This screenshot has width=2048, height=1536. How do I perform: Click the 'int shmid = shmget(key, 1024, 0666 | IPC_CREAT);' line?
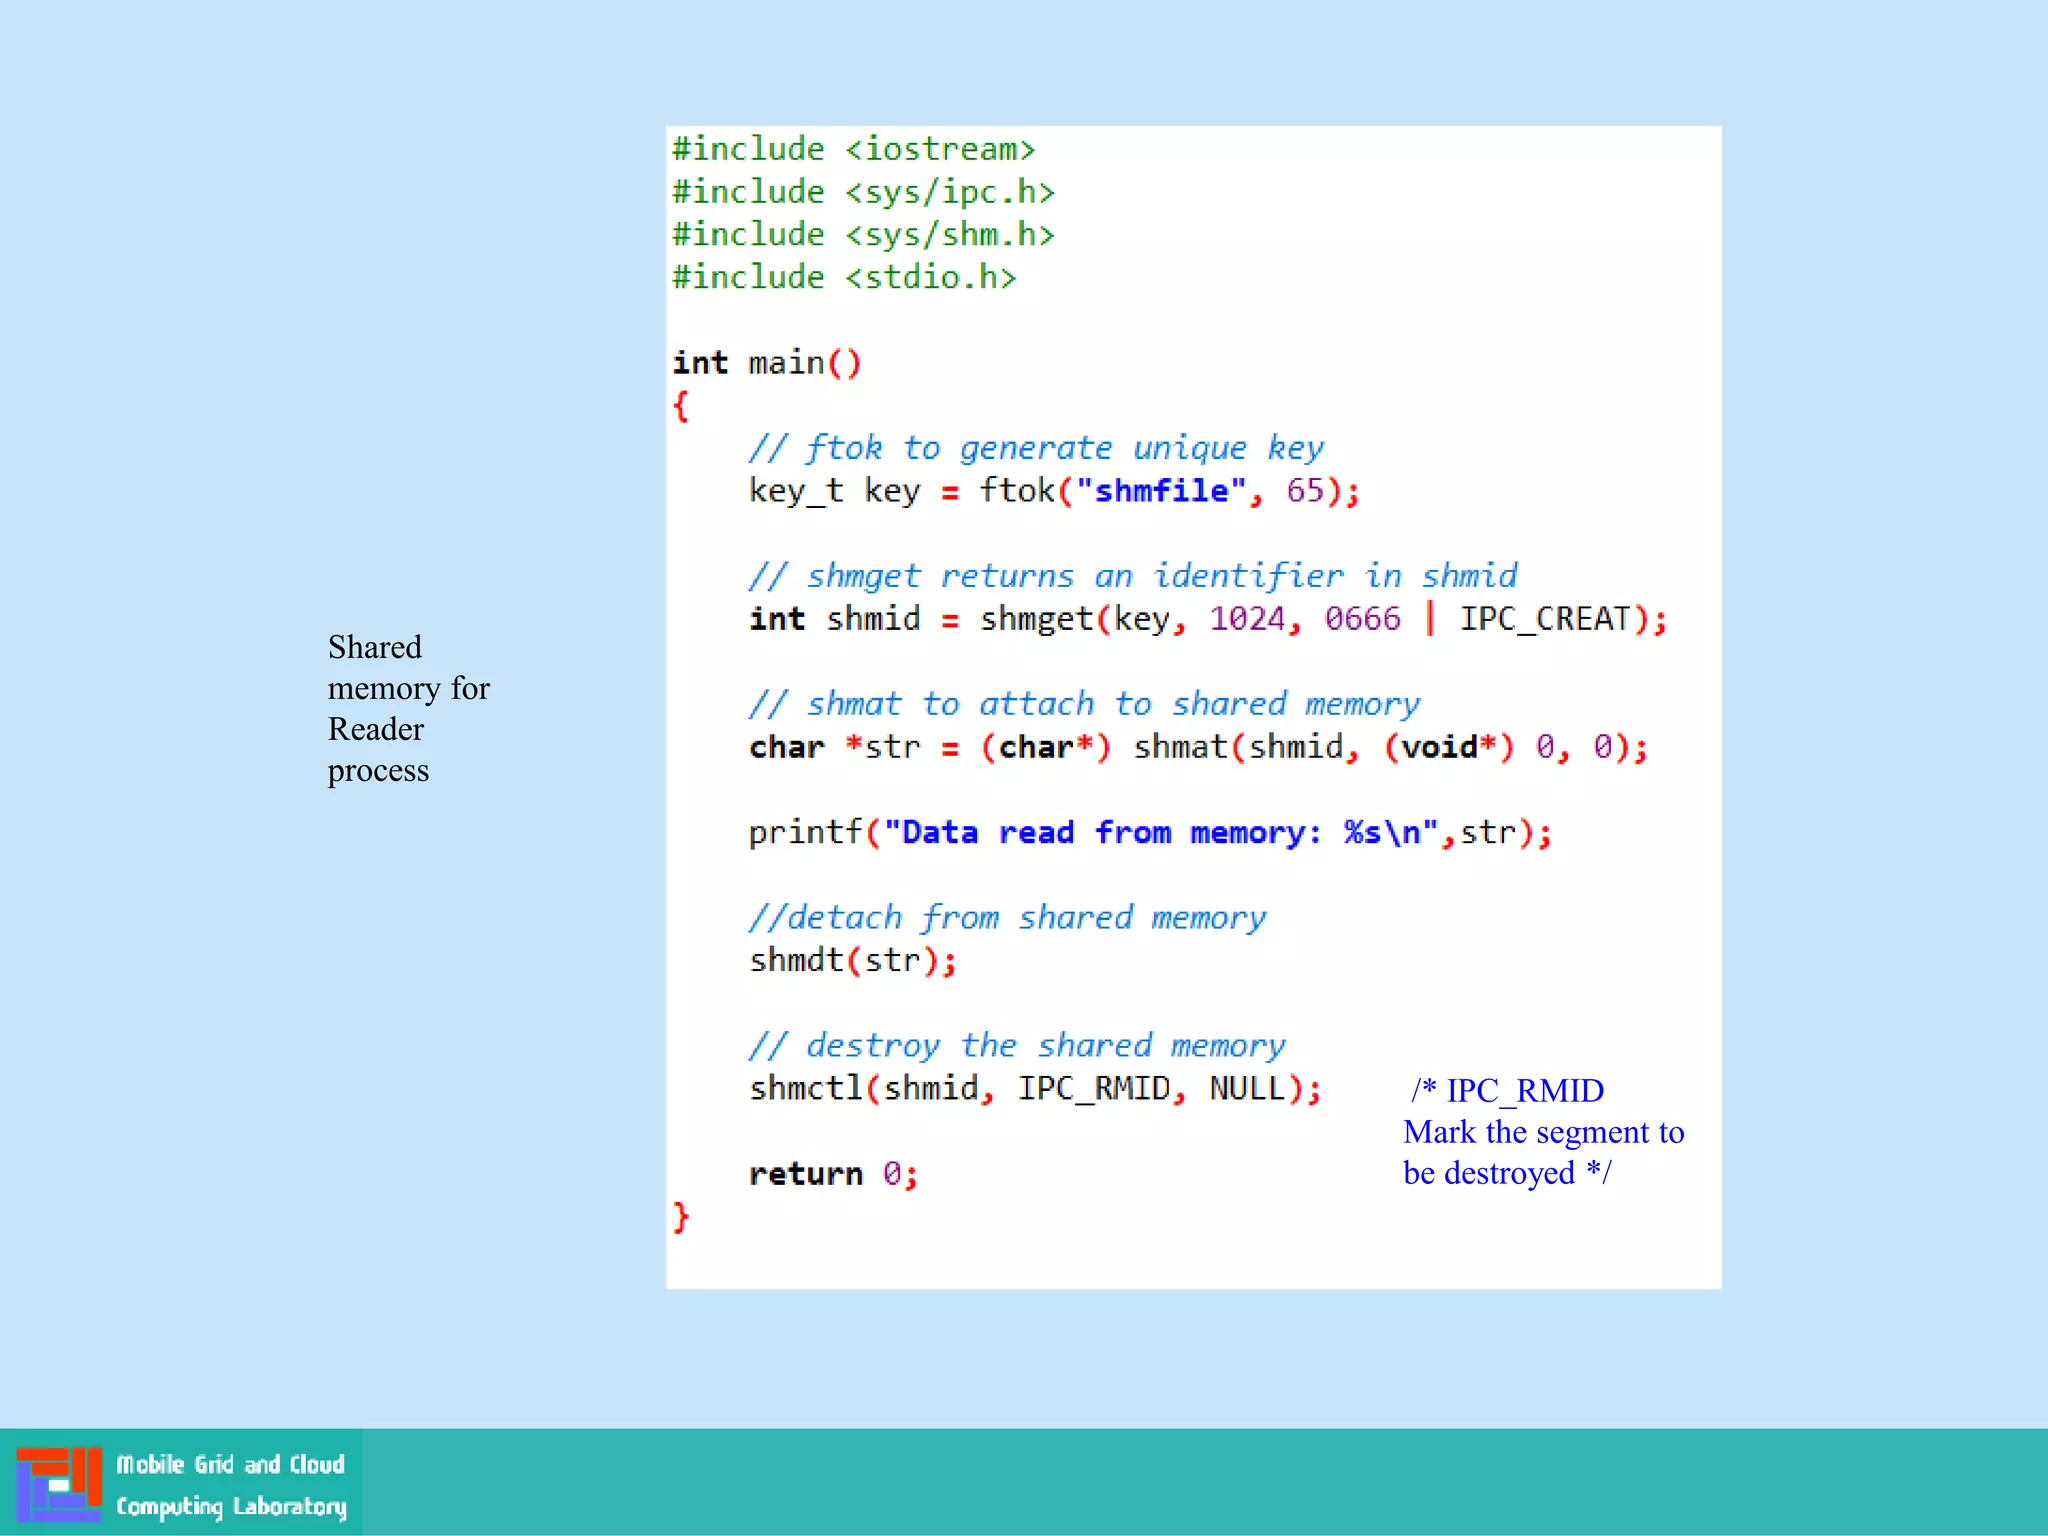pyautogui.click(x=1208, y=619)
